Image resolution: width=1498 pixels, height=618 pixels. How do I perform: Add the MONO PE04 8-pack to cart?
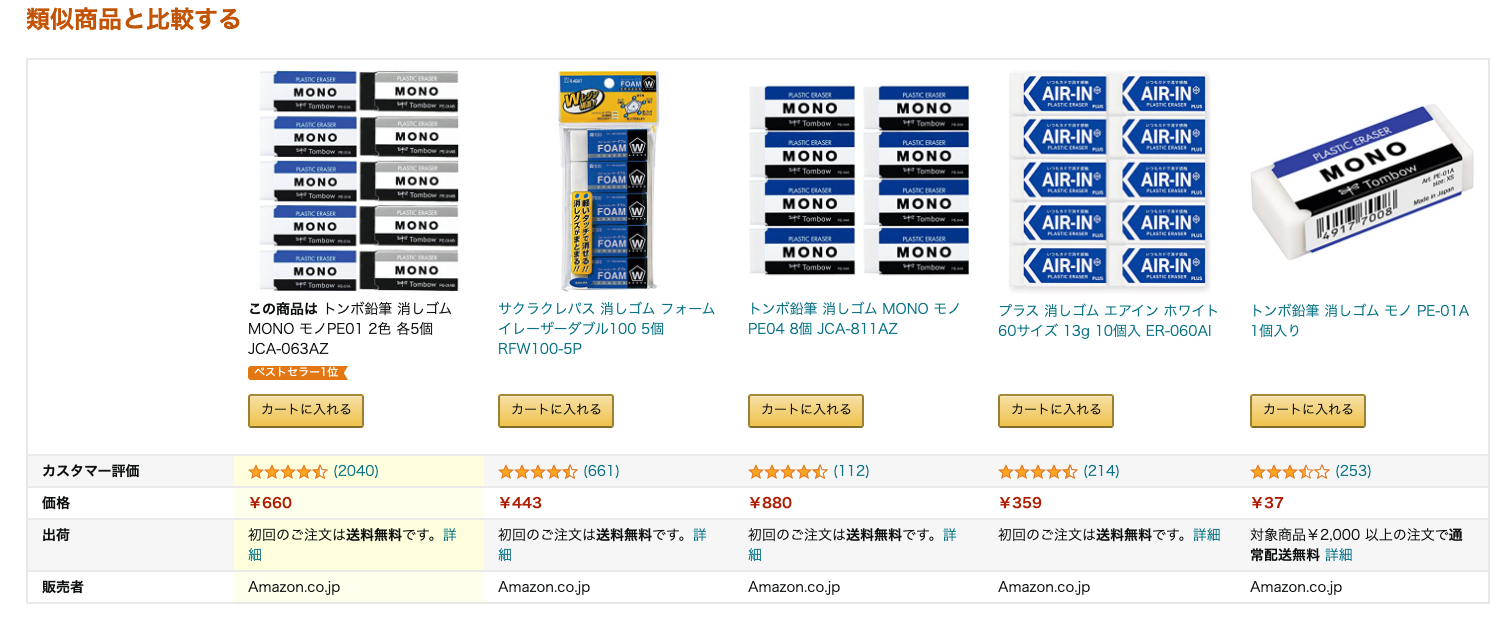pos(806,410)
